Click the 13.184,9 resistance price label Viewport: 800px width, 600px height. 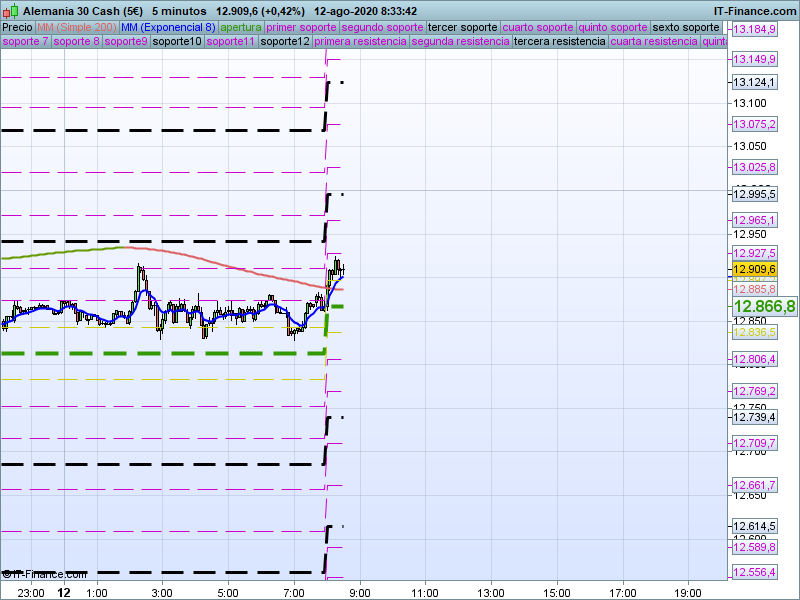click(x=755, y=29)
